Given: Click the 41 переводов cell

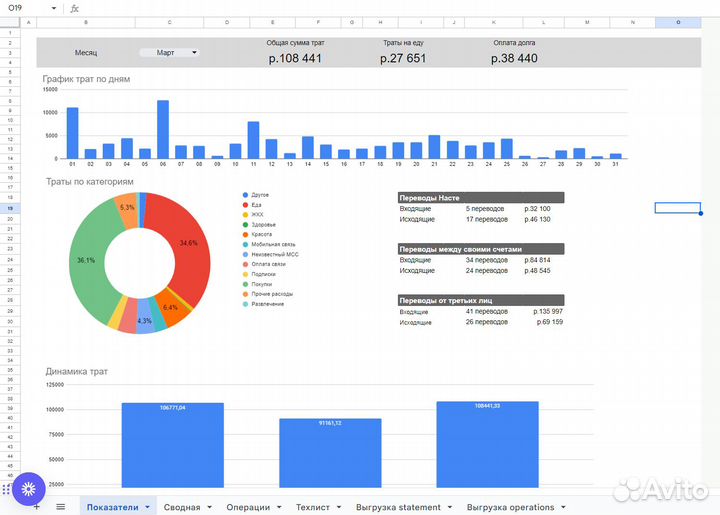Looking at the screenshot, I should click(487, 311).
